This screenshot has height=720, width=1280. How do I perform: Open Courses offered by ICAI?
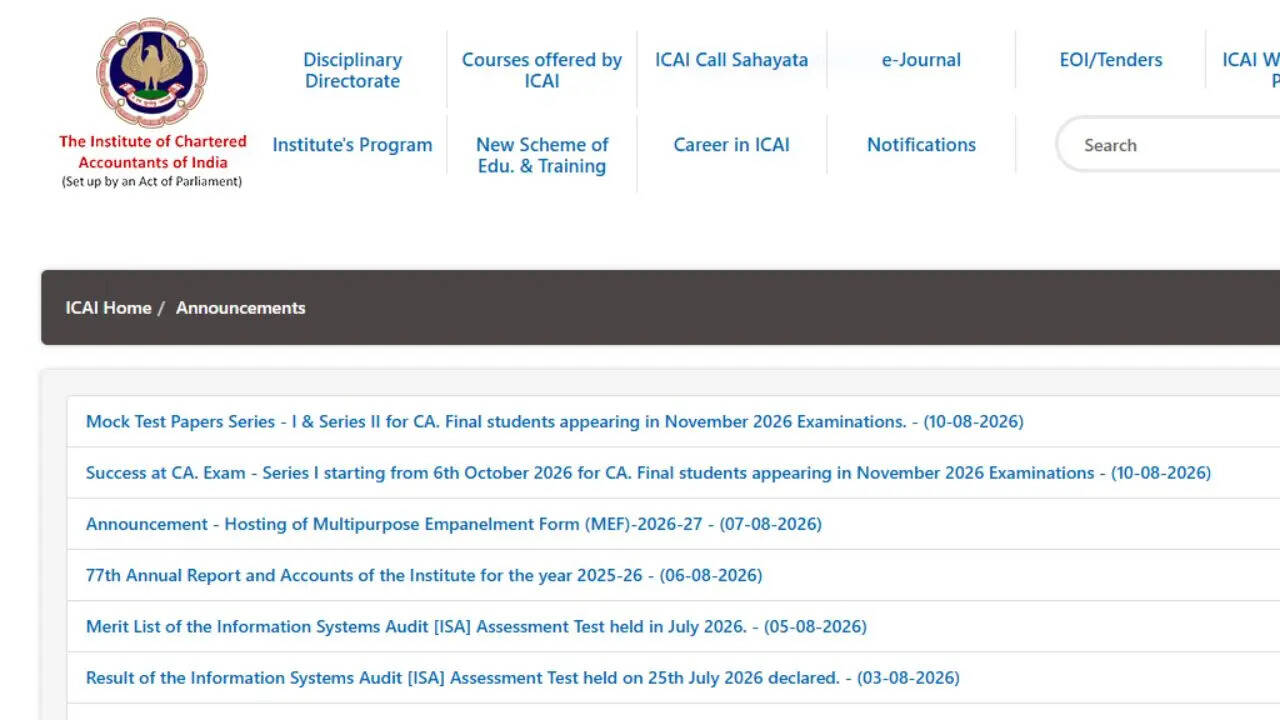tap(542, 70)
